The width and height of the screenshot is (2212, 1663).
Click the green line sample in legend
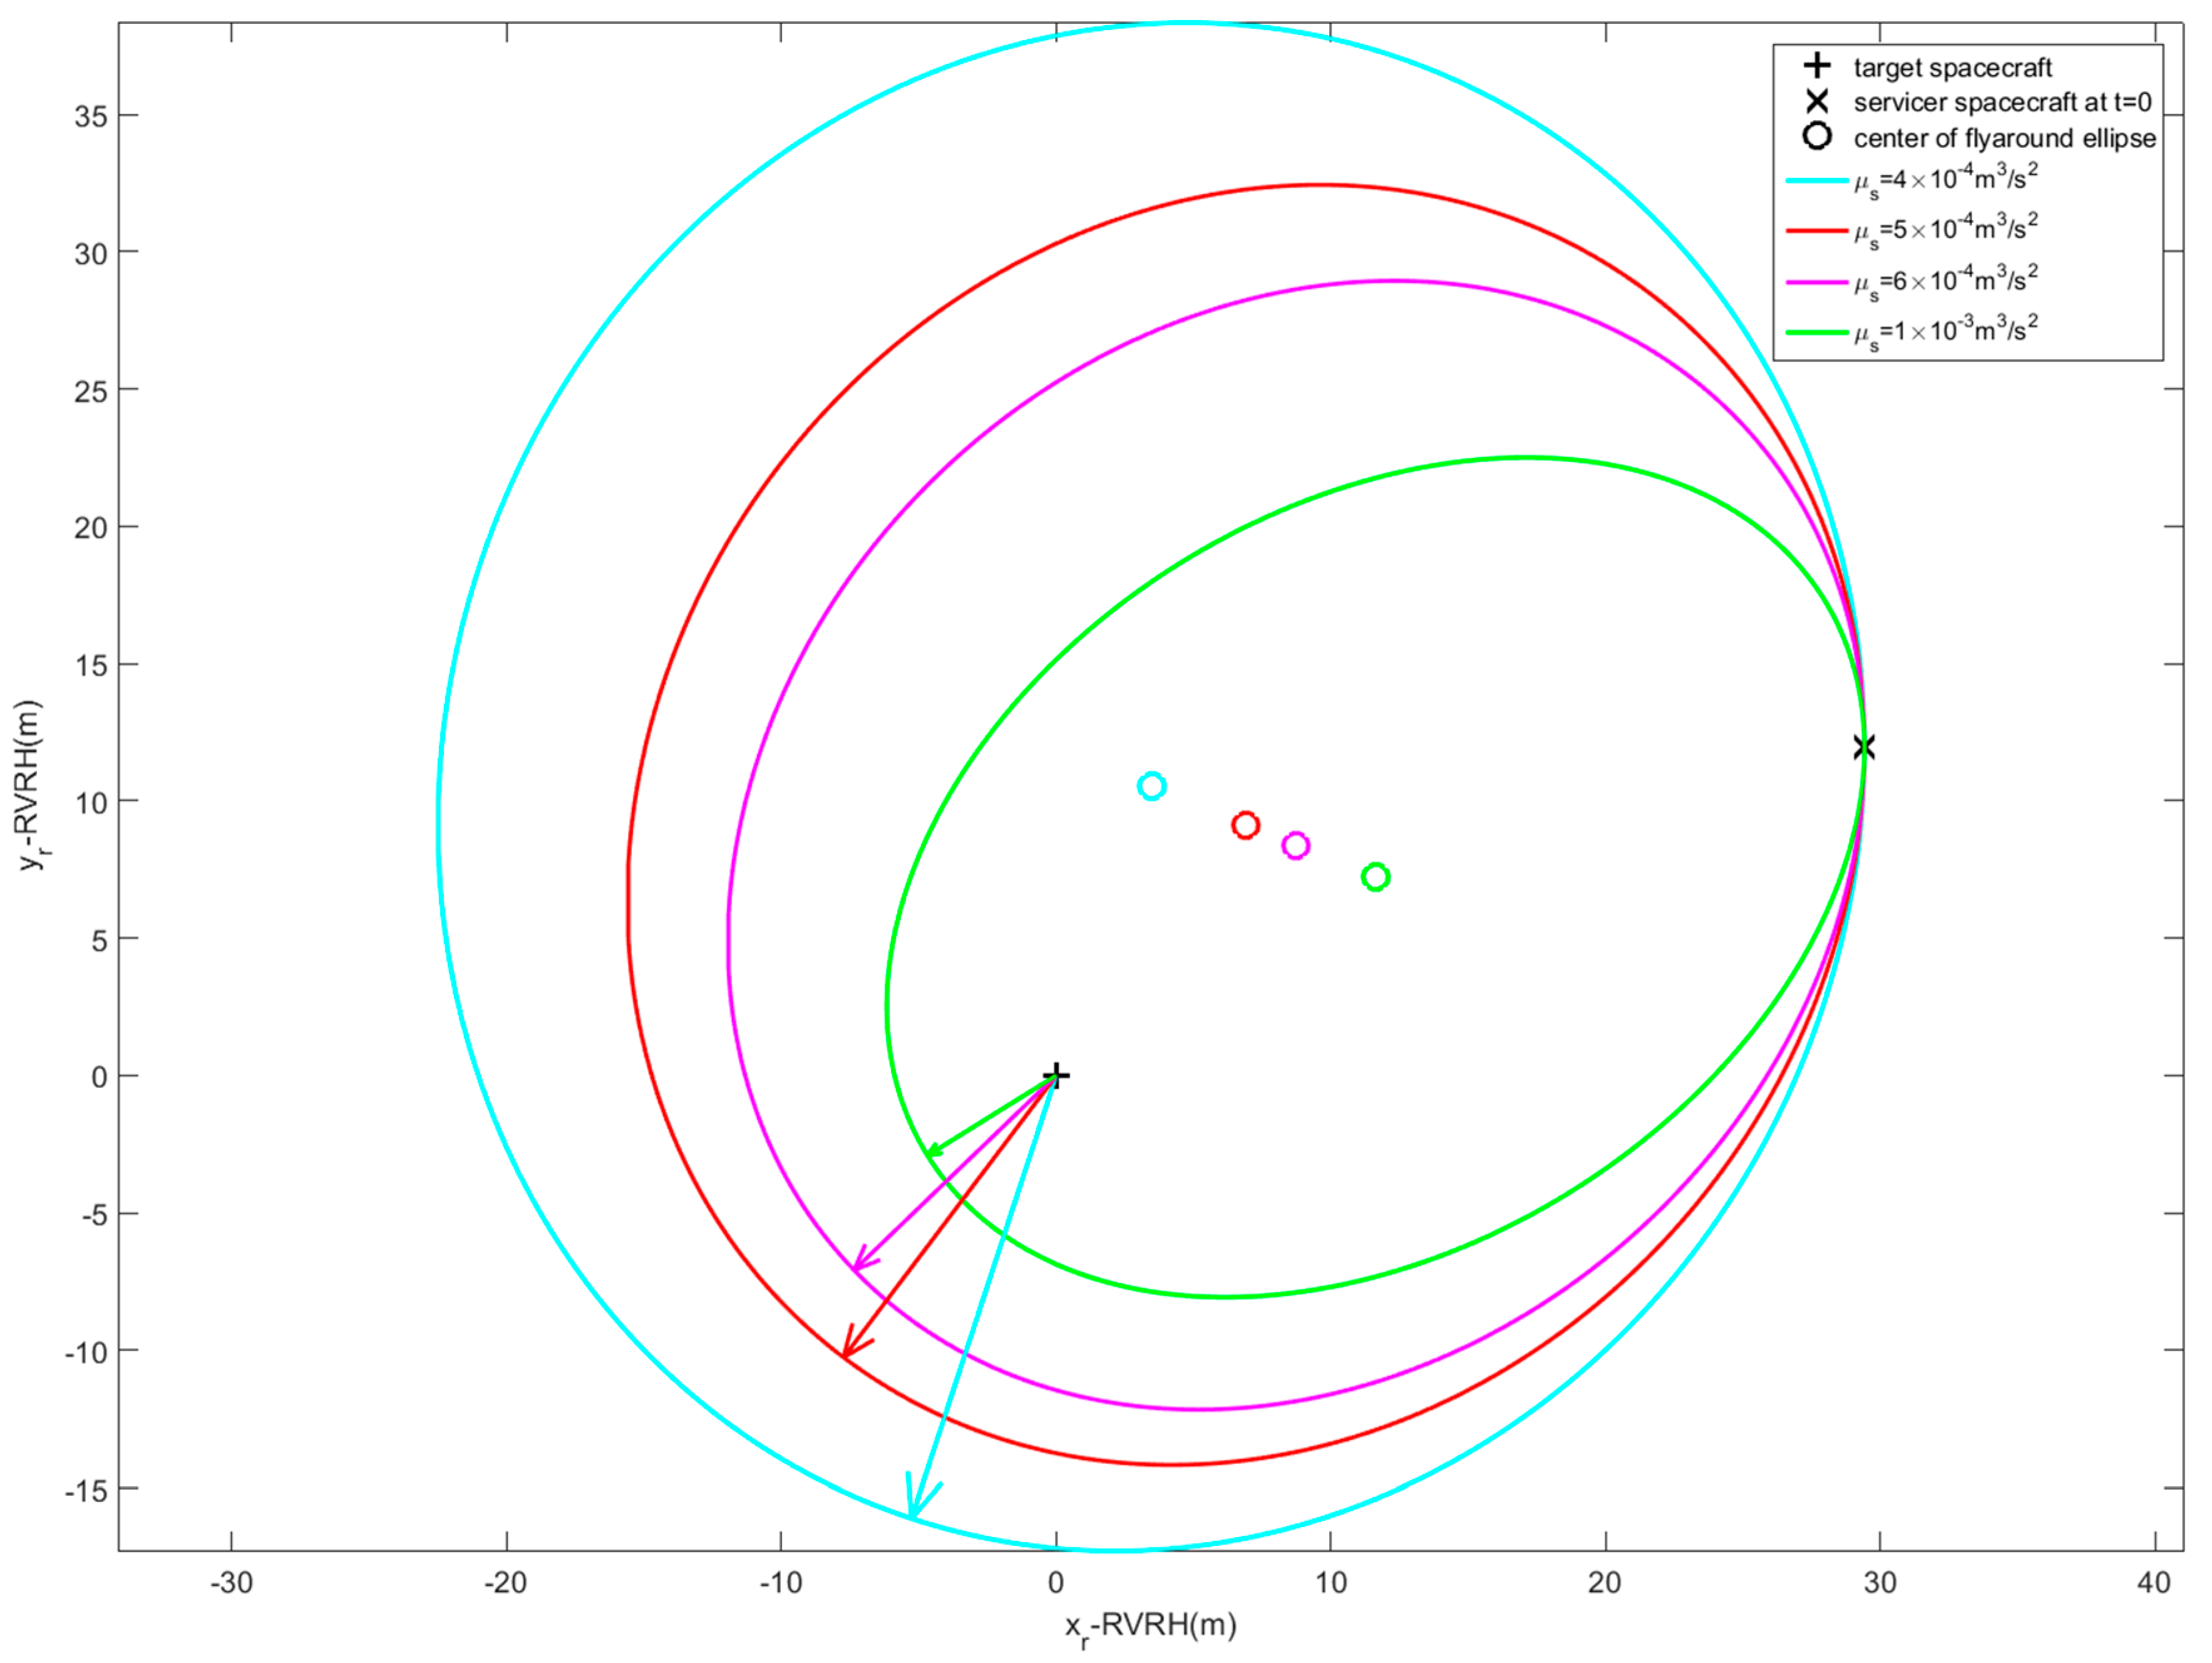(x=1817, y=332)
